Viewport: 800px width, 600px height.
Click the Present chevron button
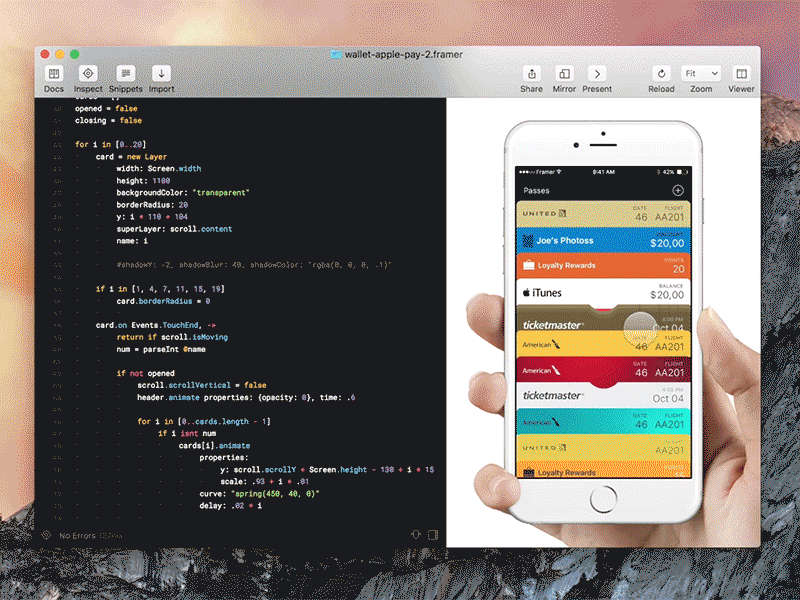(x=597, y=72)
